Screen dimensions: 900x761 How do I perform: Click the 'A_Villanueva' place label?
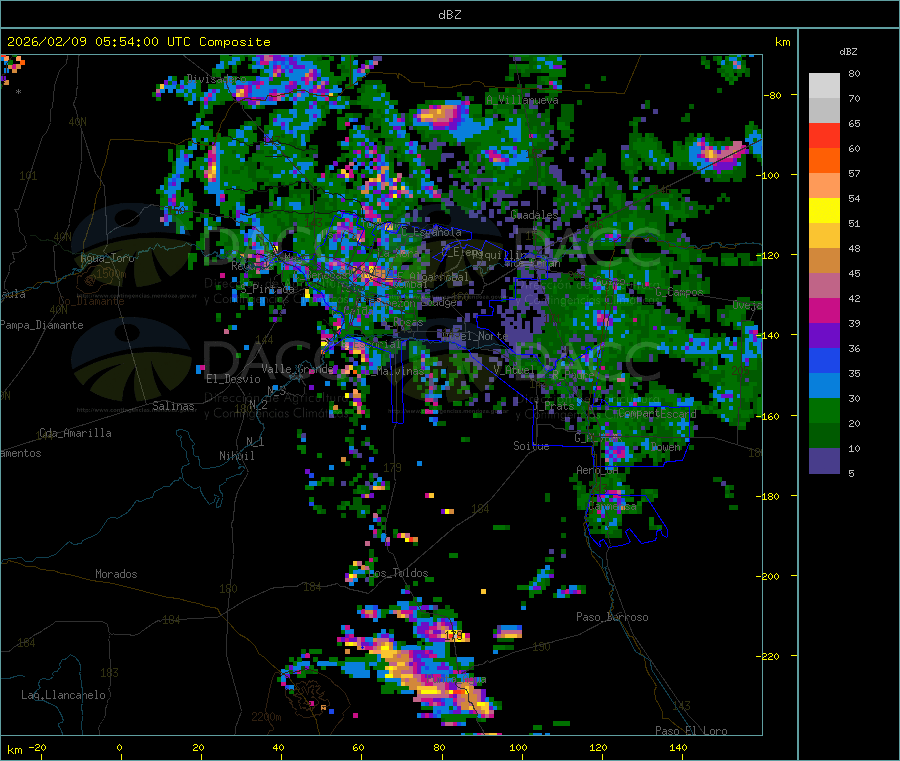(522, 100)
